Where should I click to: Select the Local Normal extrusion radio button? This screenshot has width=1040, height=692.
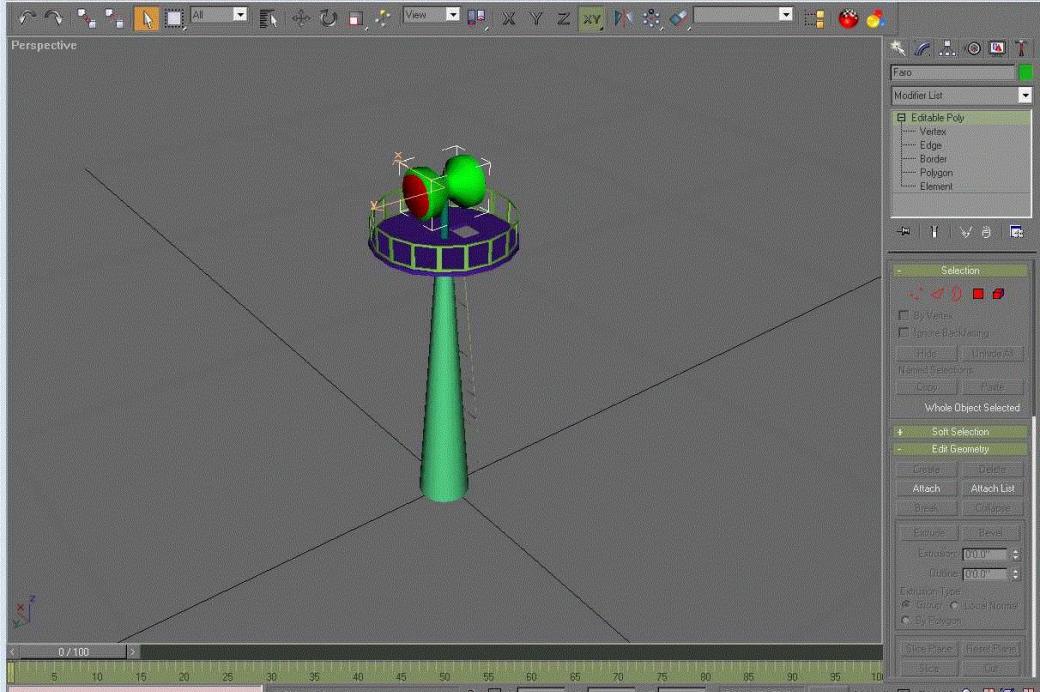click(x=954, y=605)
